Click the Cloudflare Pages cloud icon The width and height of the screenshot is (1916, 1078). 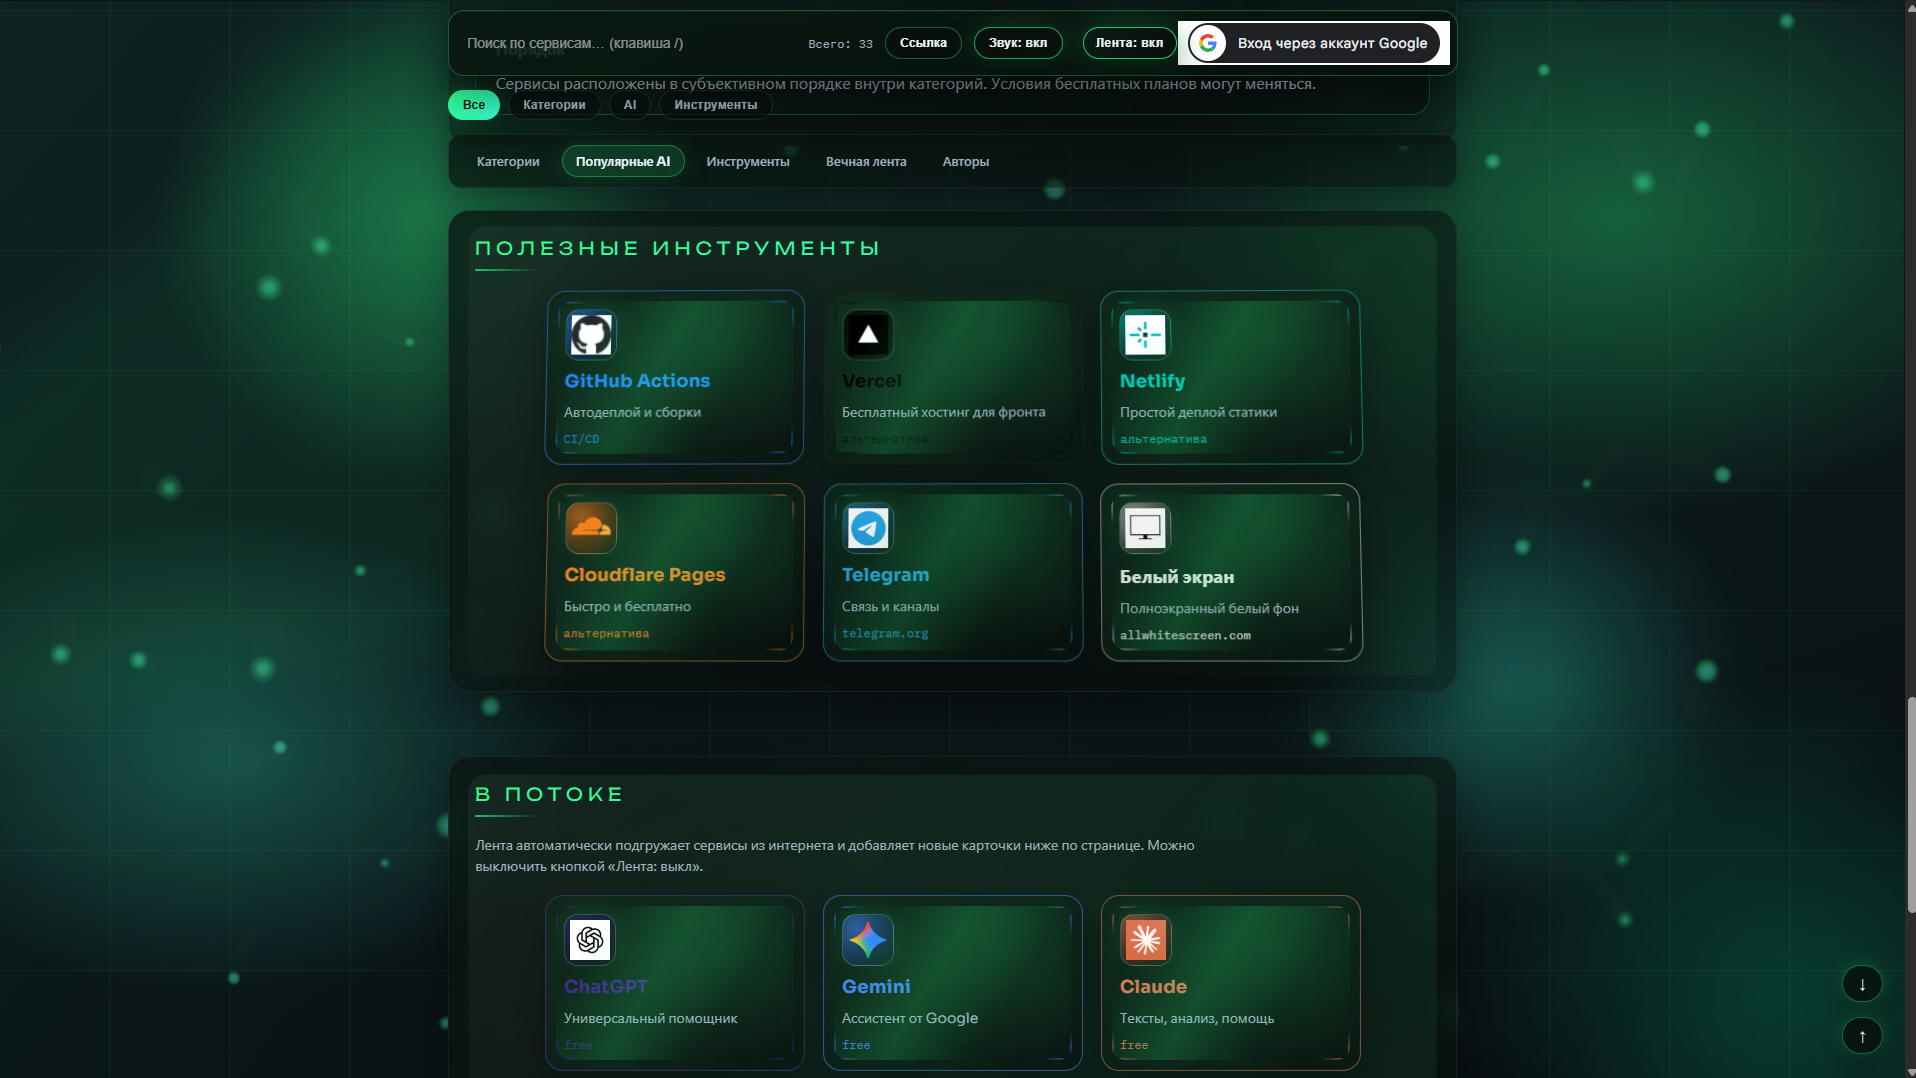click(x=591, y=528)
